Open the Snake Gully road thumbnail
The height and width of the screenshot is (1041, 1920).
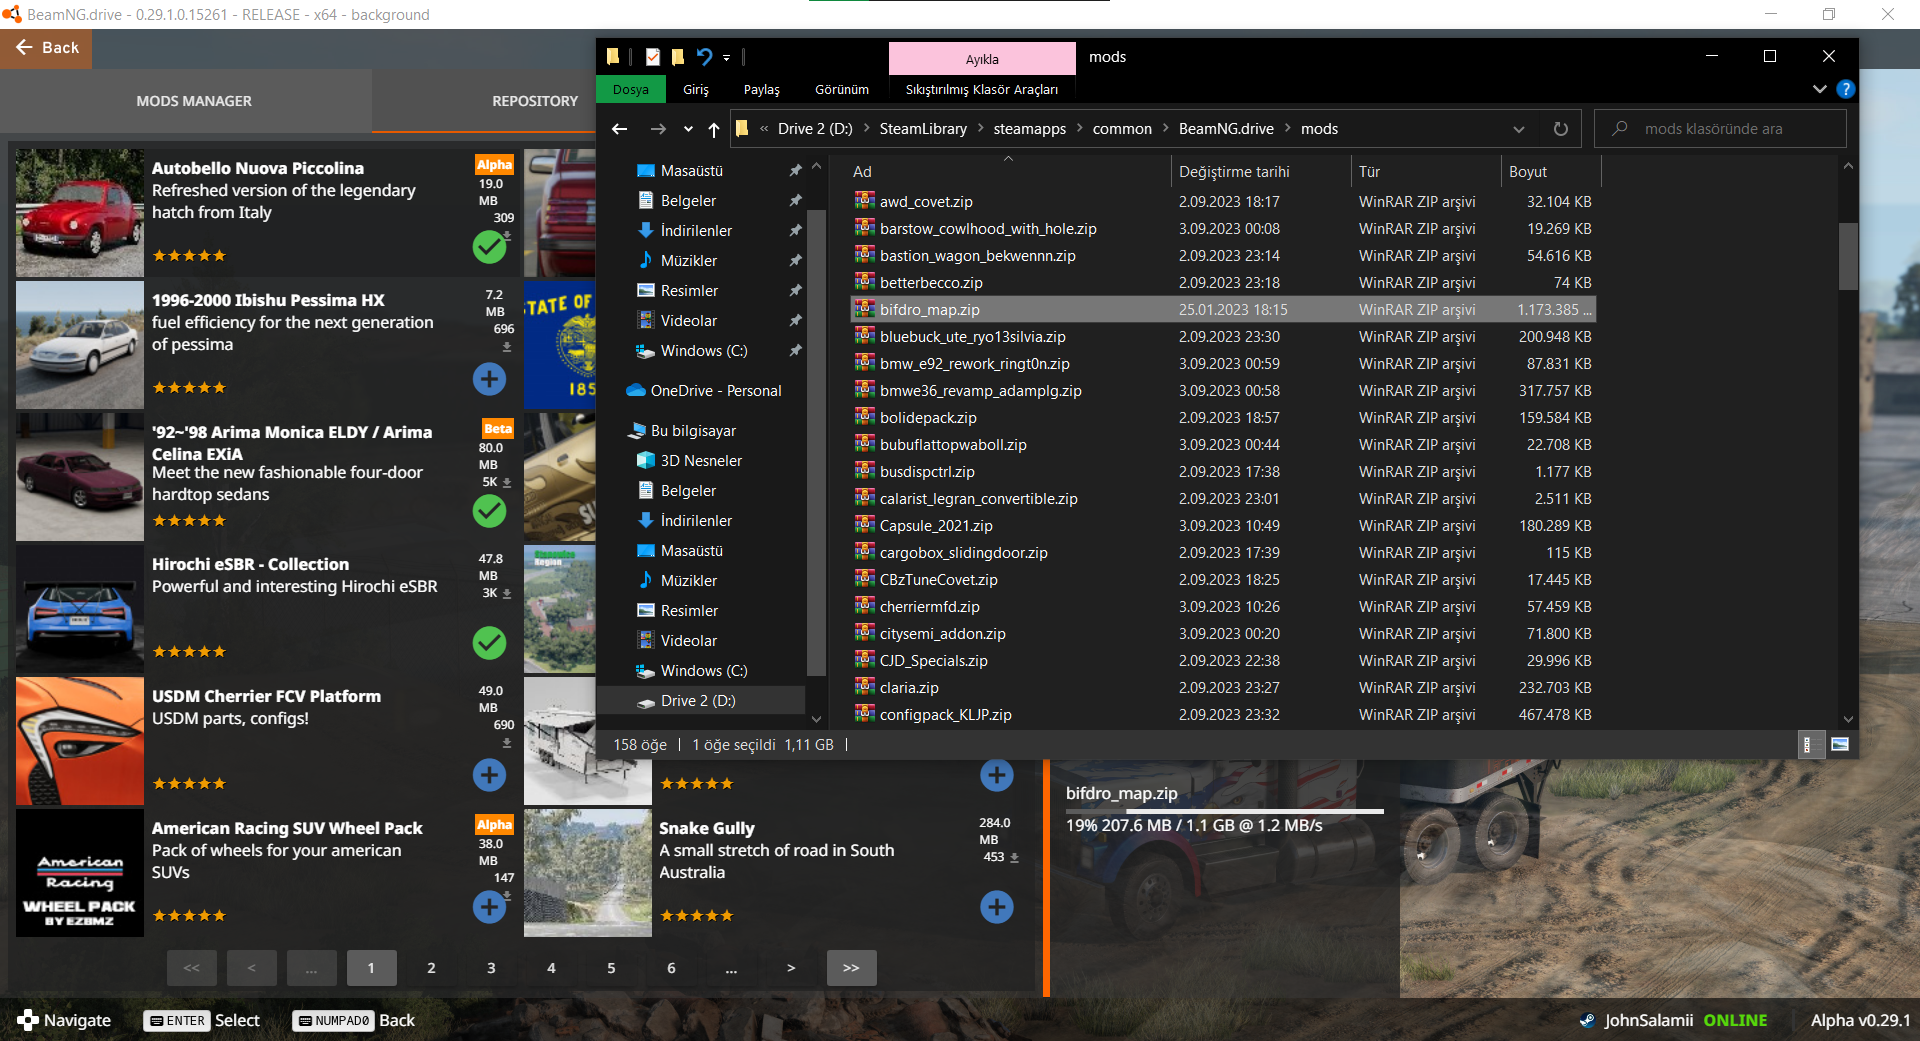click(x=588, y=873)
